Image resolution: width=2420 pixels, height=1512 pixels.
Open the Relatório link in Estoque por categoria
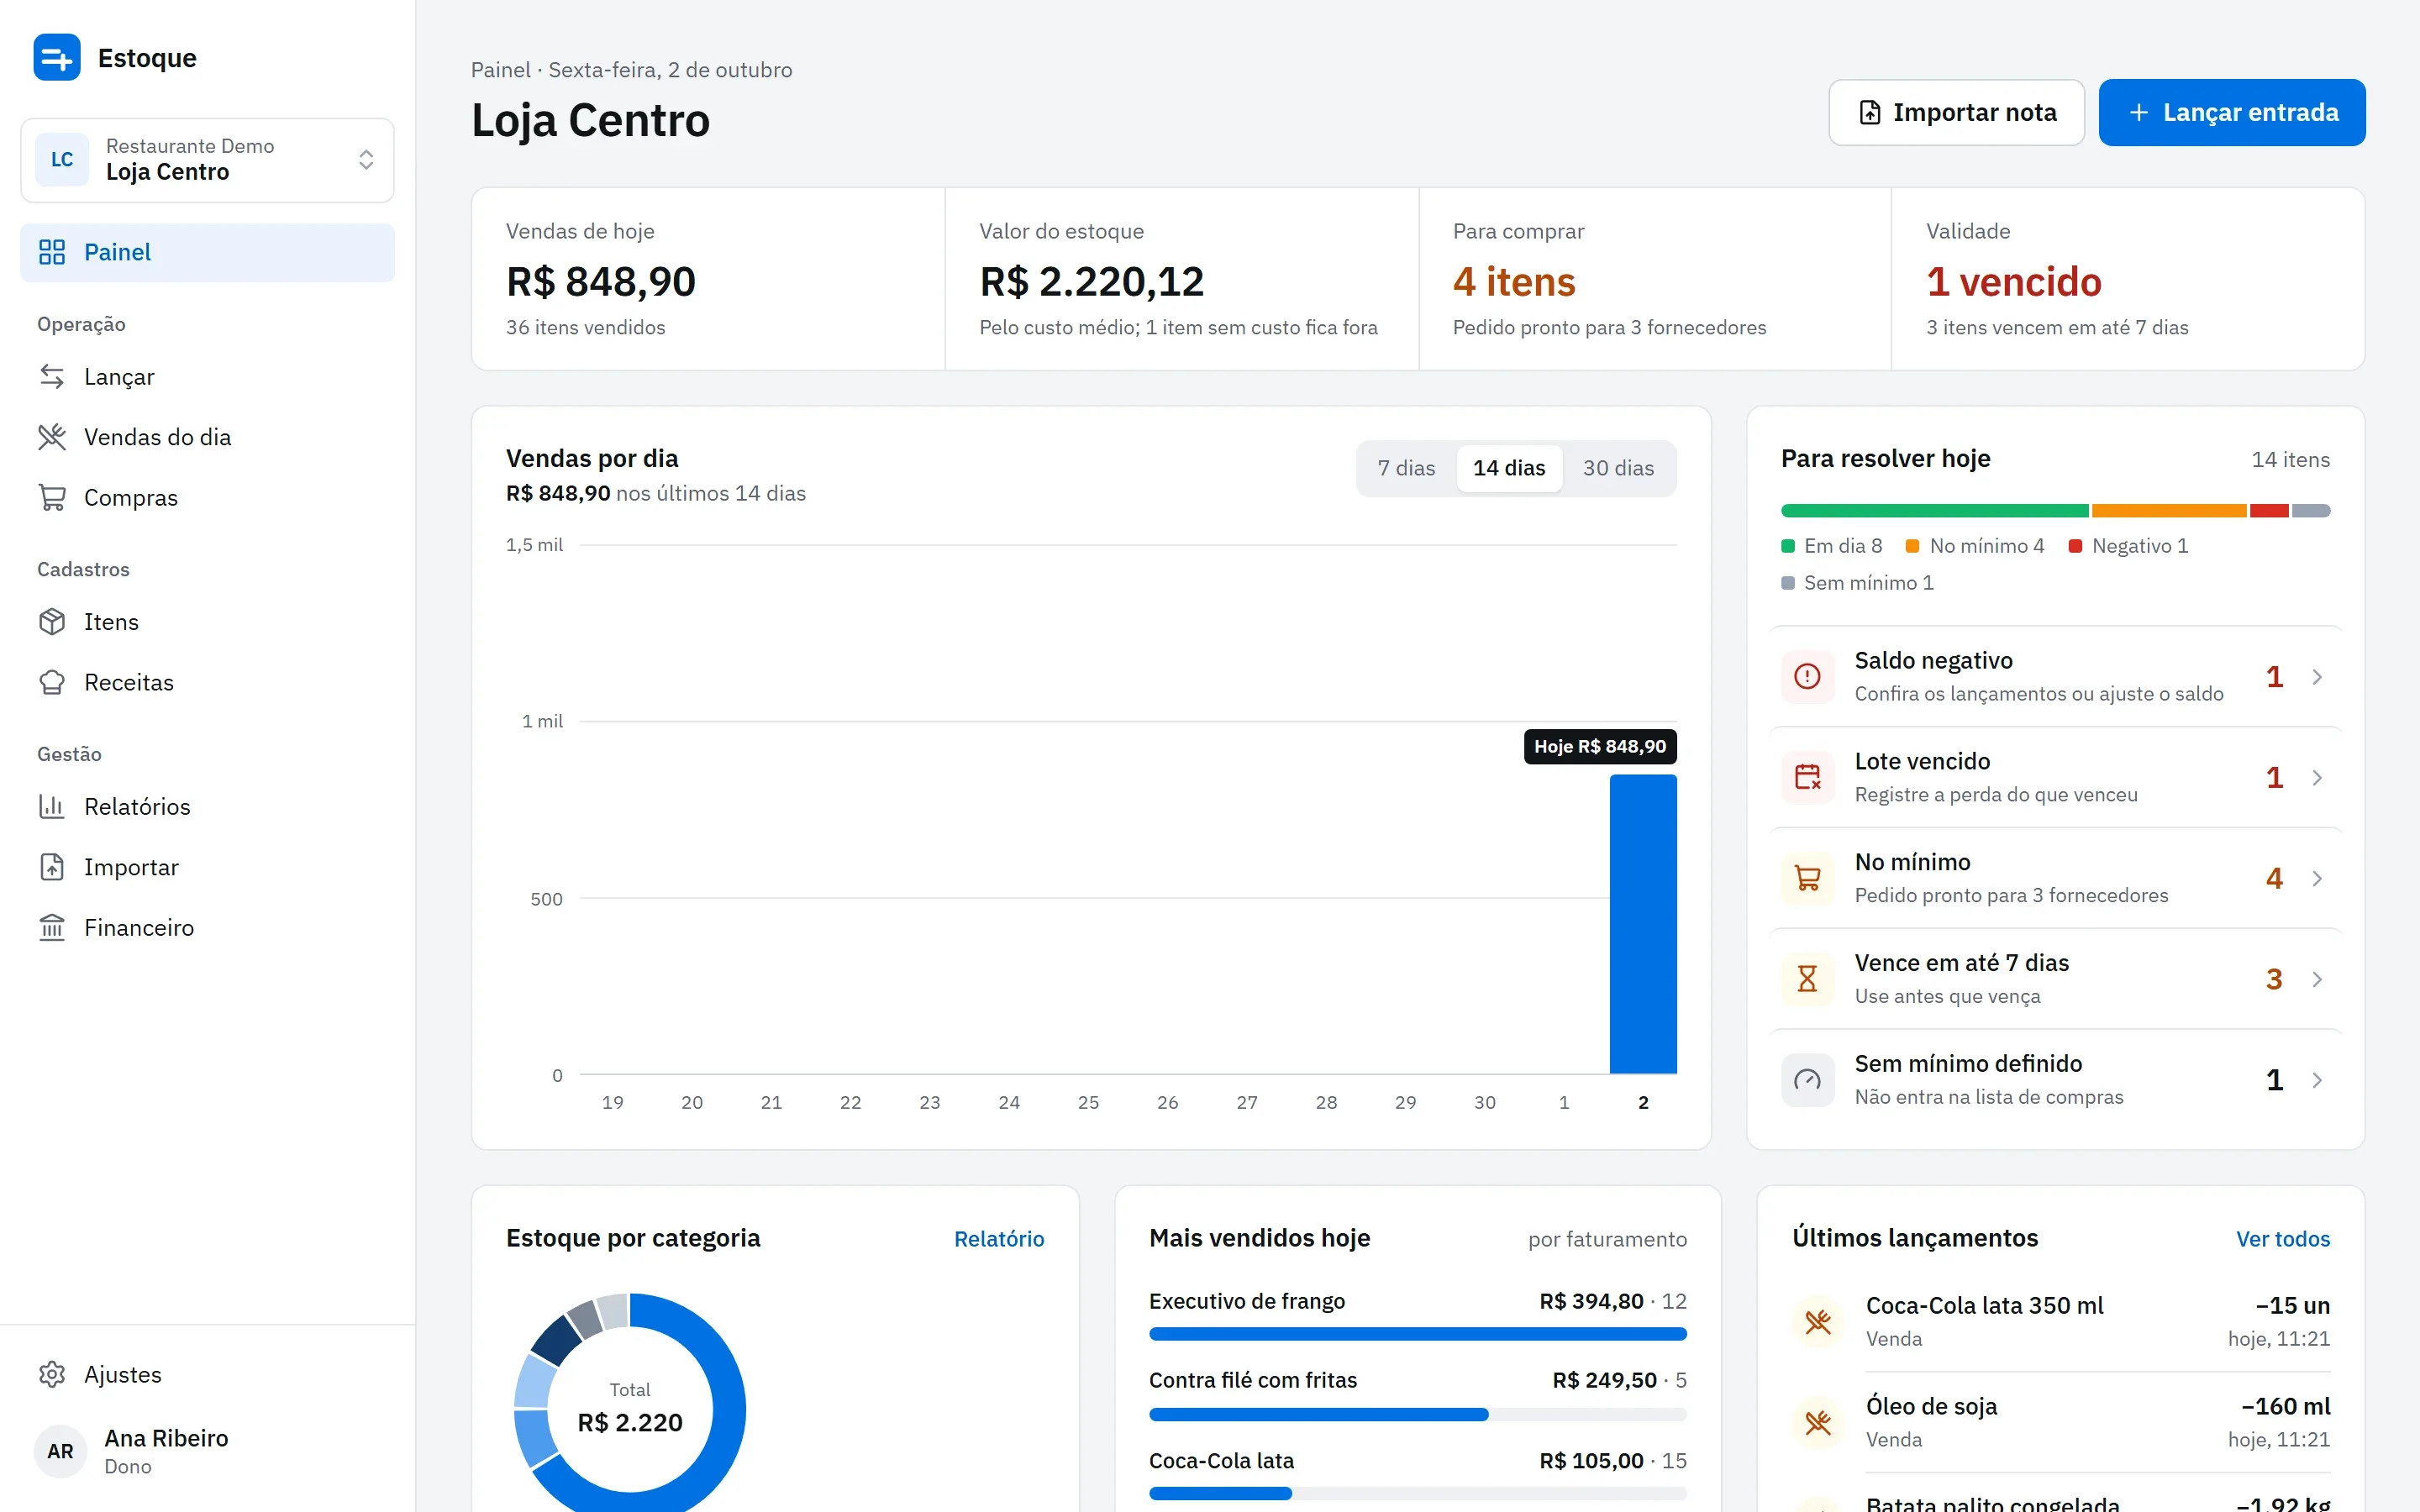point(998,1238)
